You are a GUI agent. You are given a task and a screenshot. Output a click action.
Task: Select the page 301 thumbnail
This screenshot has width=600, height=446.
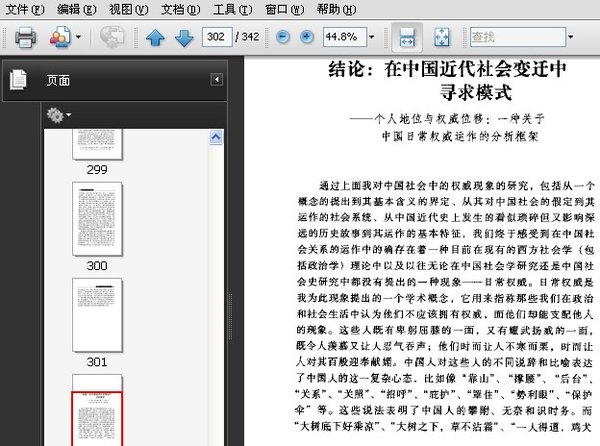(x=96, y=313)
